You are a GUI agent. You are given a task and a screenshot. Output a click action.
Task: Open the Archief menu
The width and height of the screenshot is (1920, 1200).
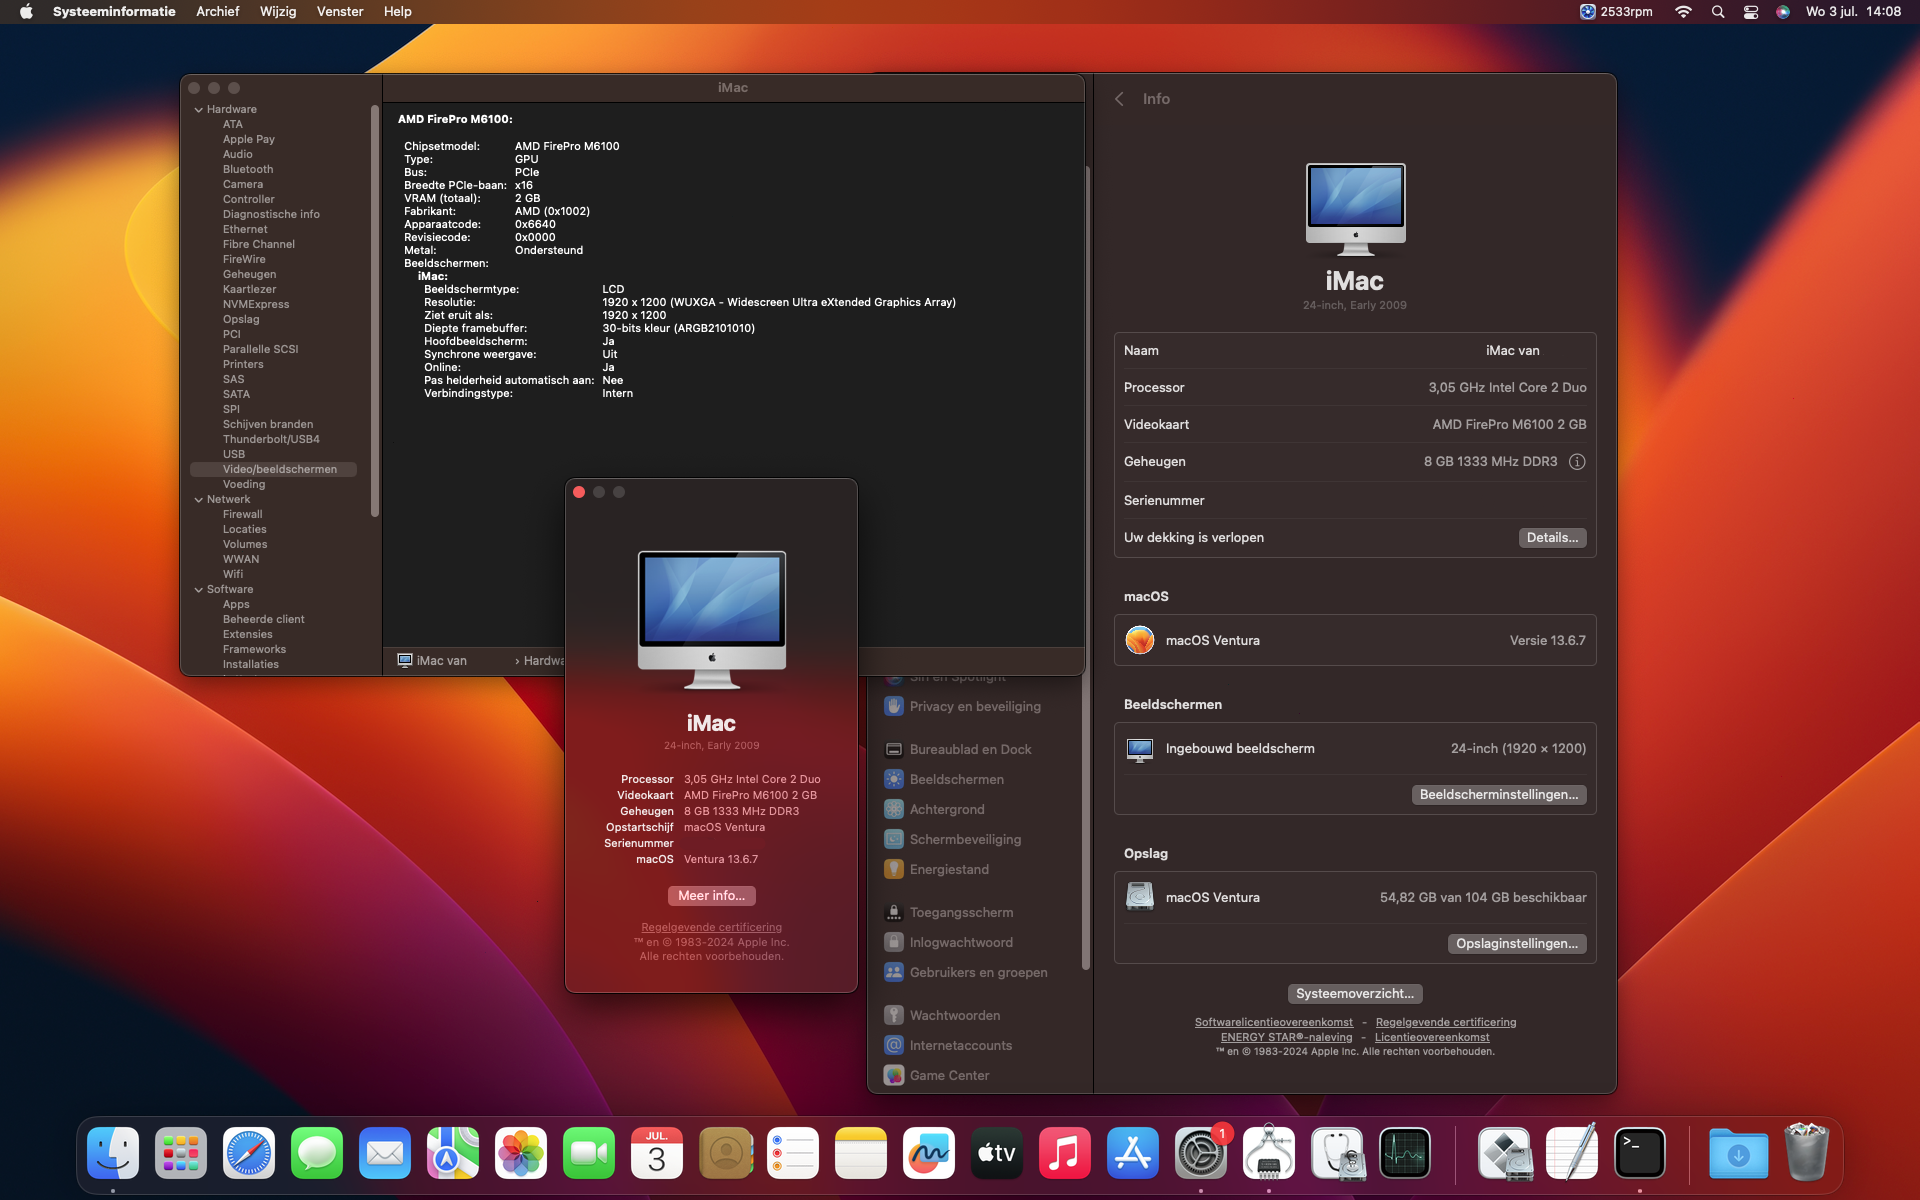click(218, 12)
